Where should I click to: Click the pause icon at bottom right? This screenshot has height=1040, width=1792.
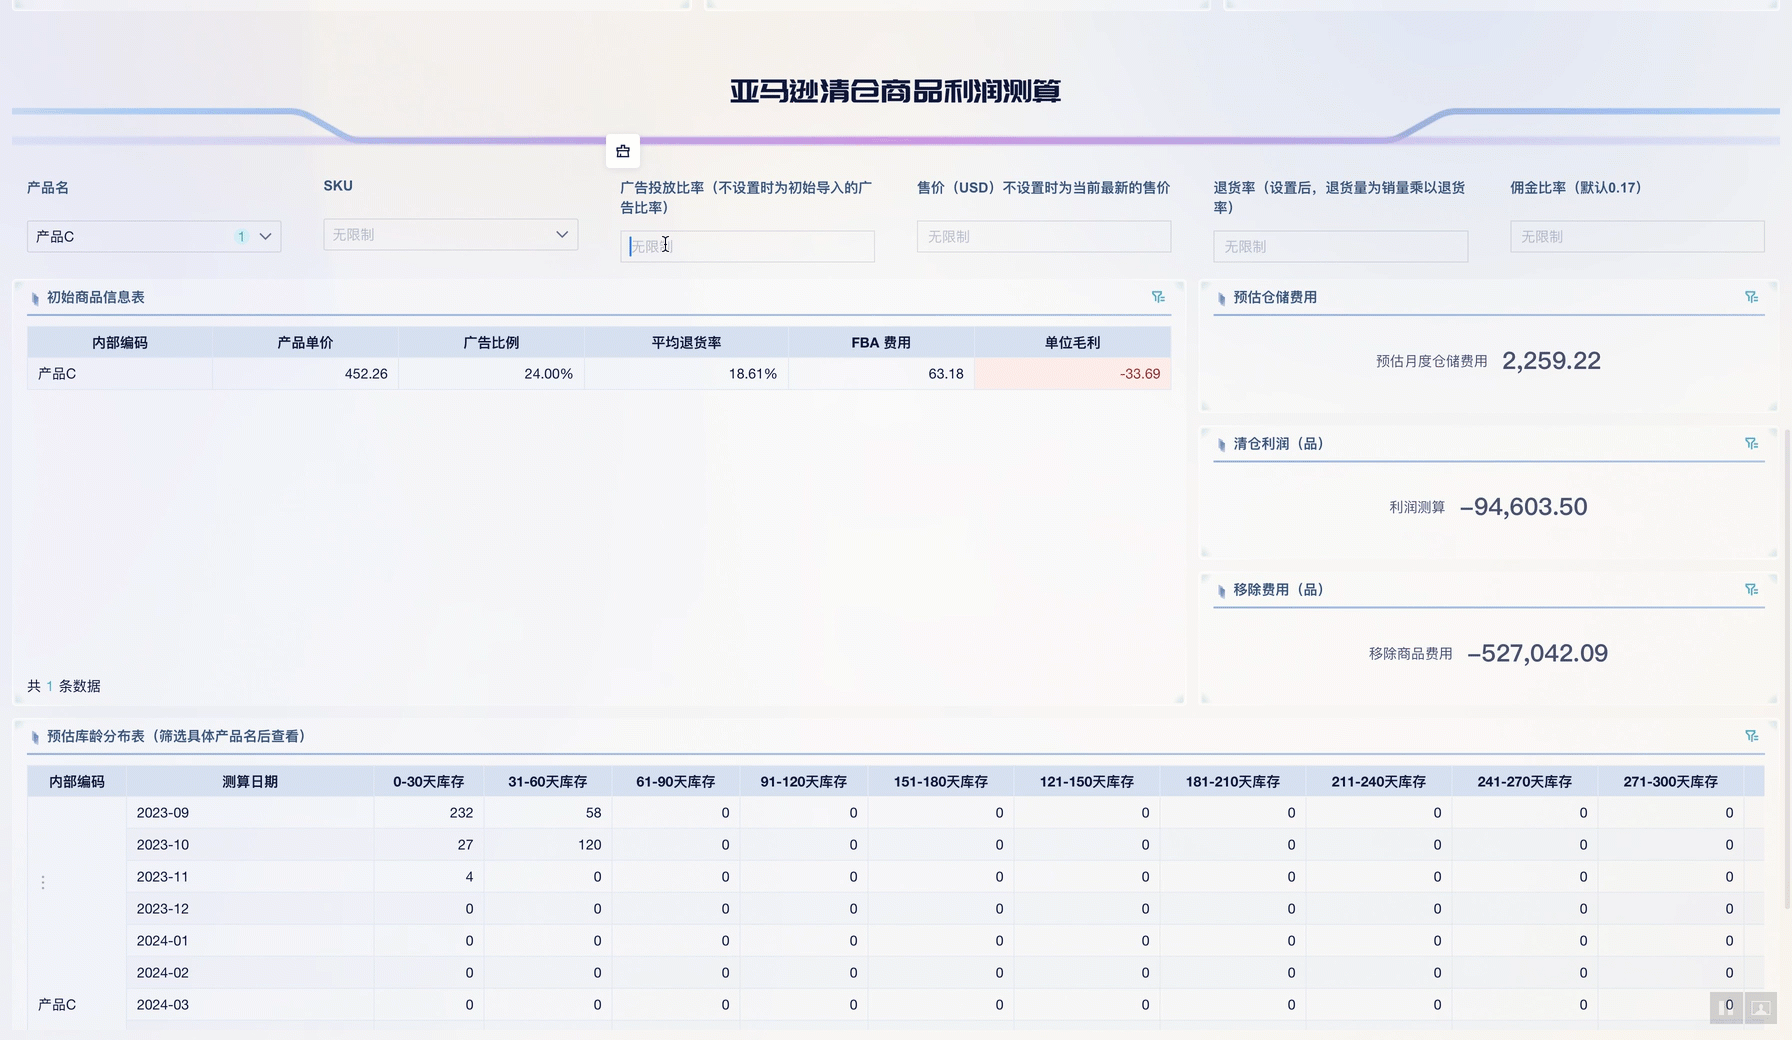(1726, 1007)
